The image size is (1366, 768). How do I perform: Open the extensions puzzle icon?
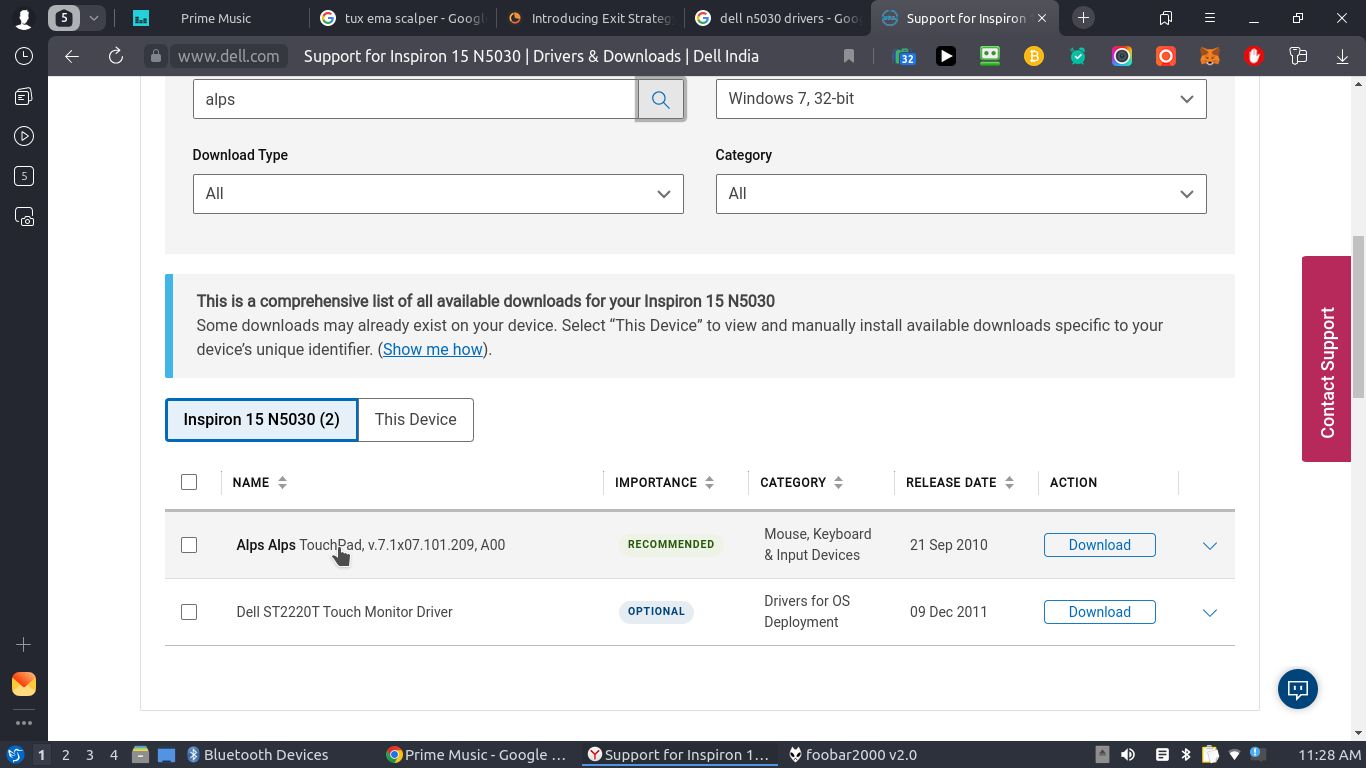(x=1298, y=56)
